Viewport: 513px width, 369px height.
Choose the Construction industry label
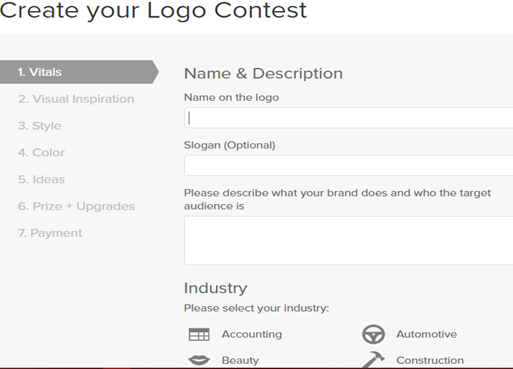click(430, 360)
